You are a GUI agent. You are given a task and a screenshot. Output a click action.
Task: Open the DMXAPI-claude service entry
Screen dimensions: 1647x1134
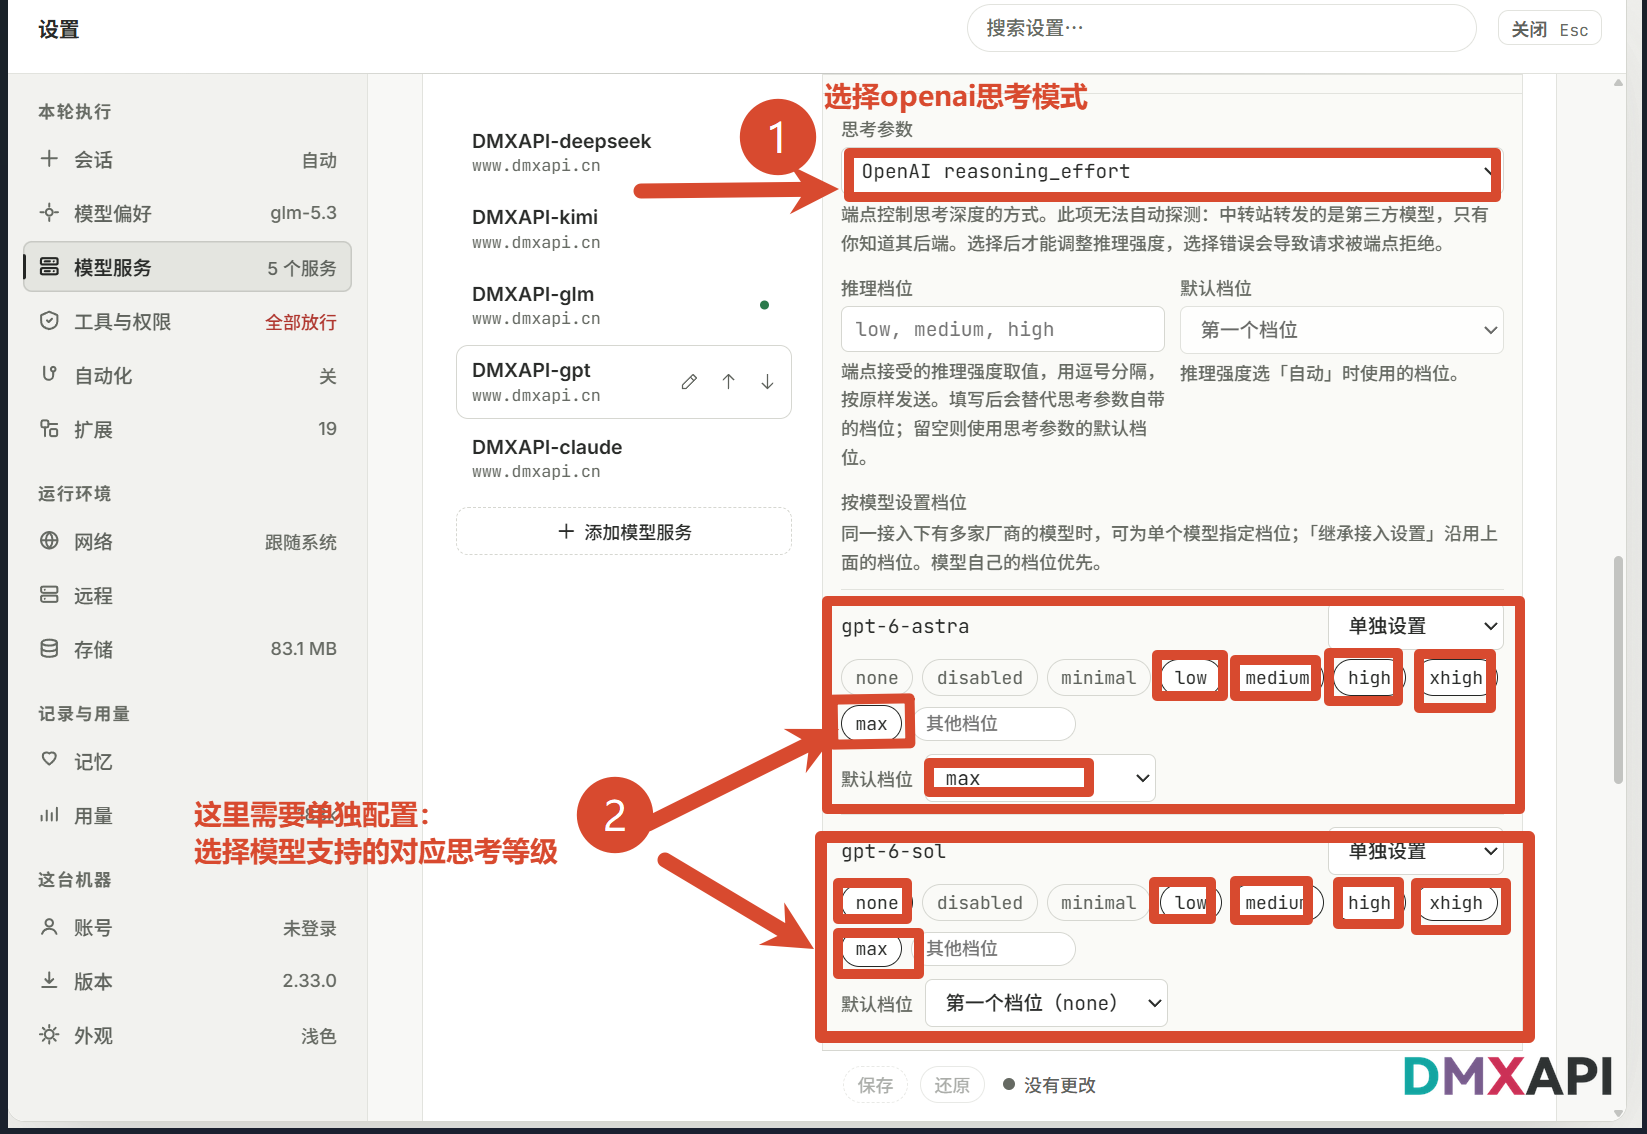point(623,459)
